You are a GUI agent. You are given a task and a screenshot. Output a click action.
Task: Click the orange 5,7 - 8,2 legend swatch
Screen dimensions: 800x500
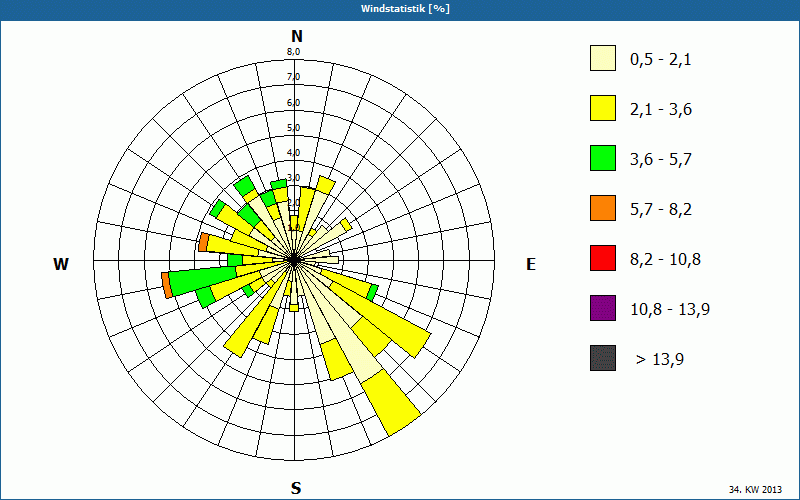point(603,208)
